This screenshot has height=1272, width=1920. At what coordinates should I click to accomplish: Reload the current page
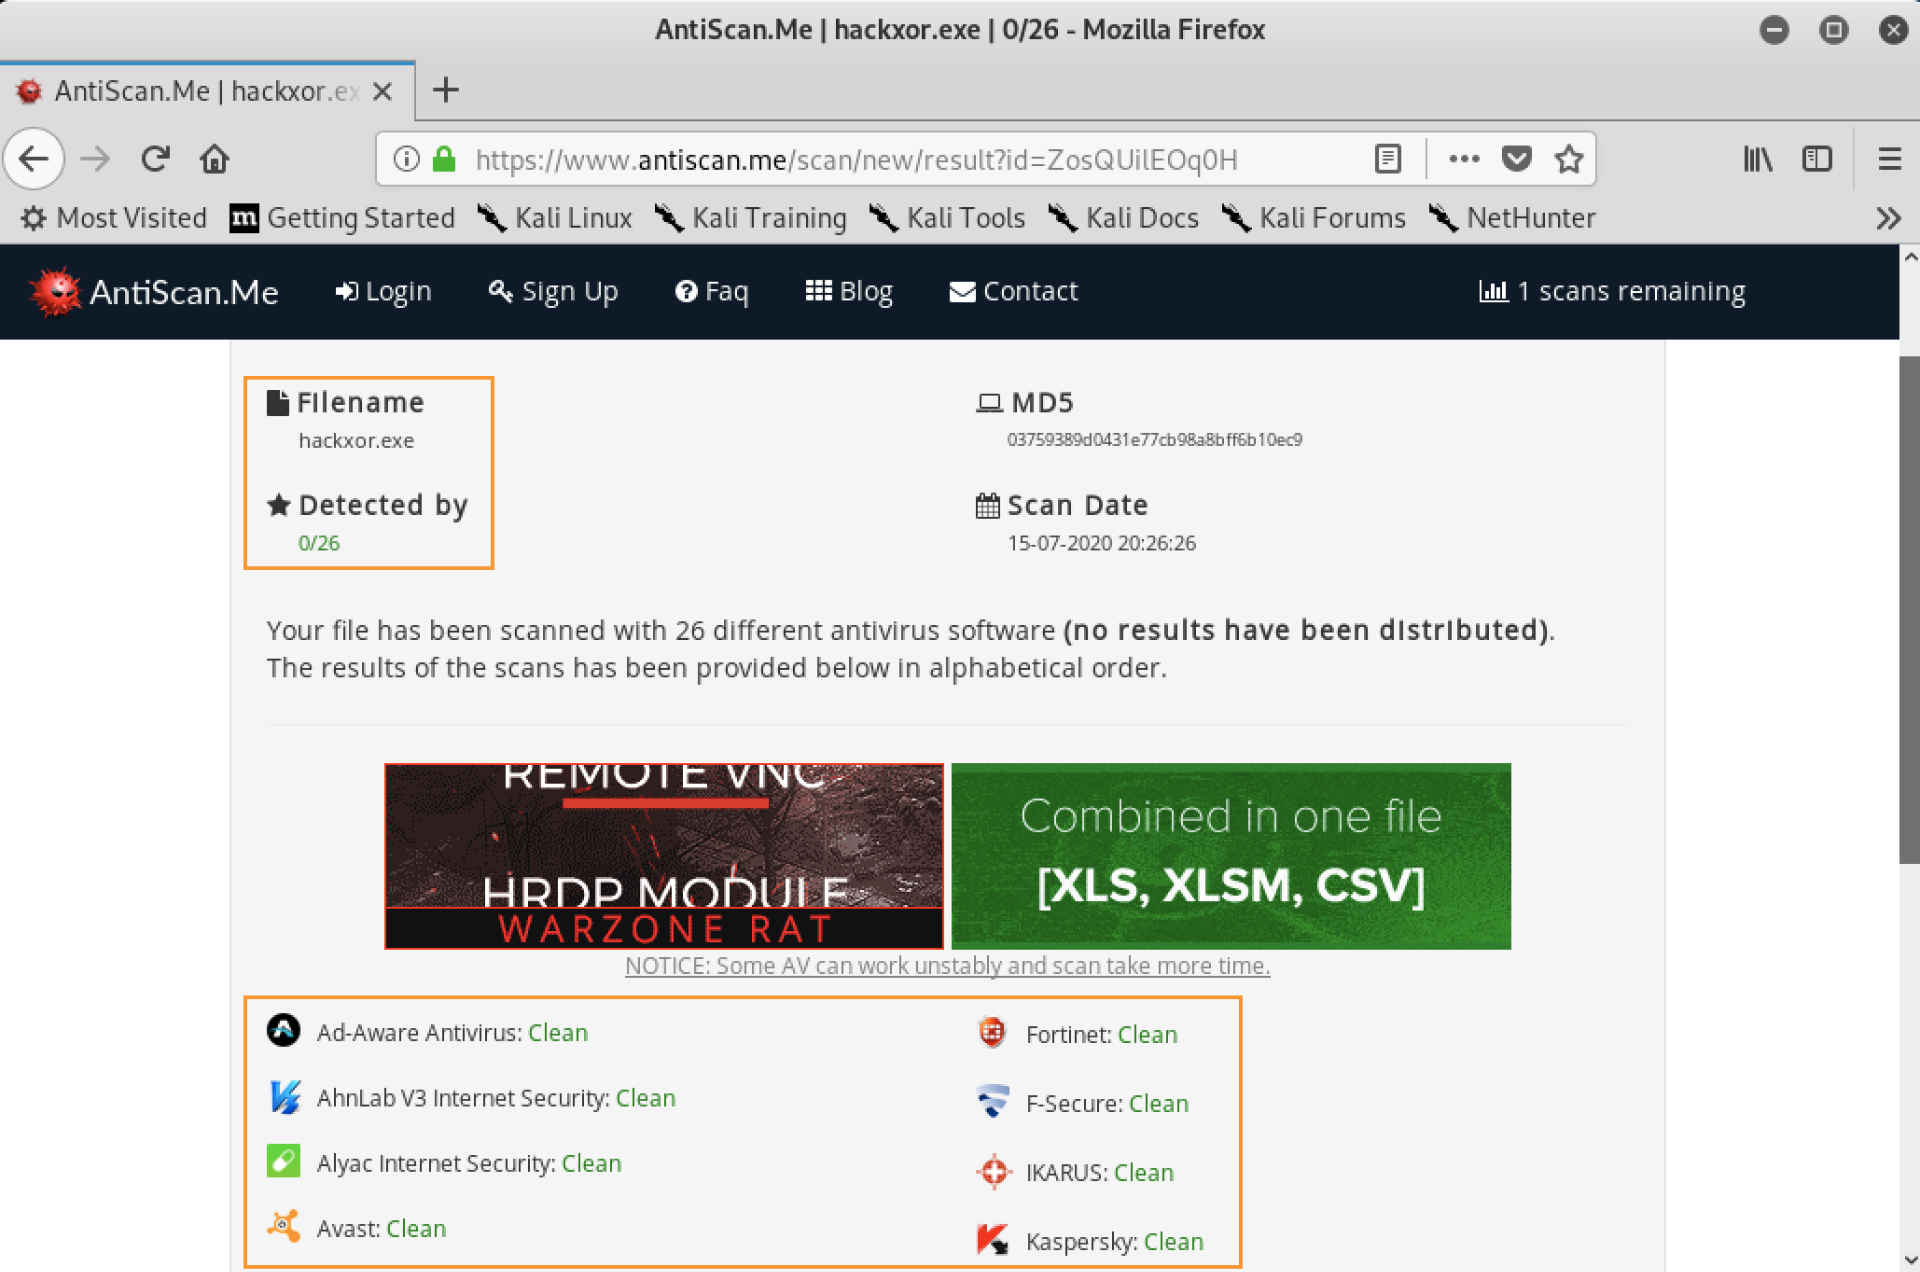coord(155,159)
